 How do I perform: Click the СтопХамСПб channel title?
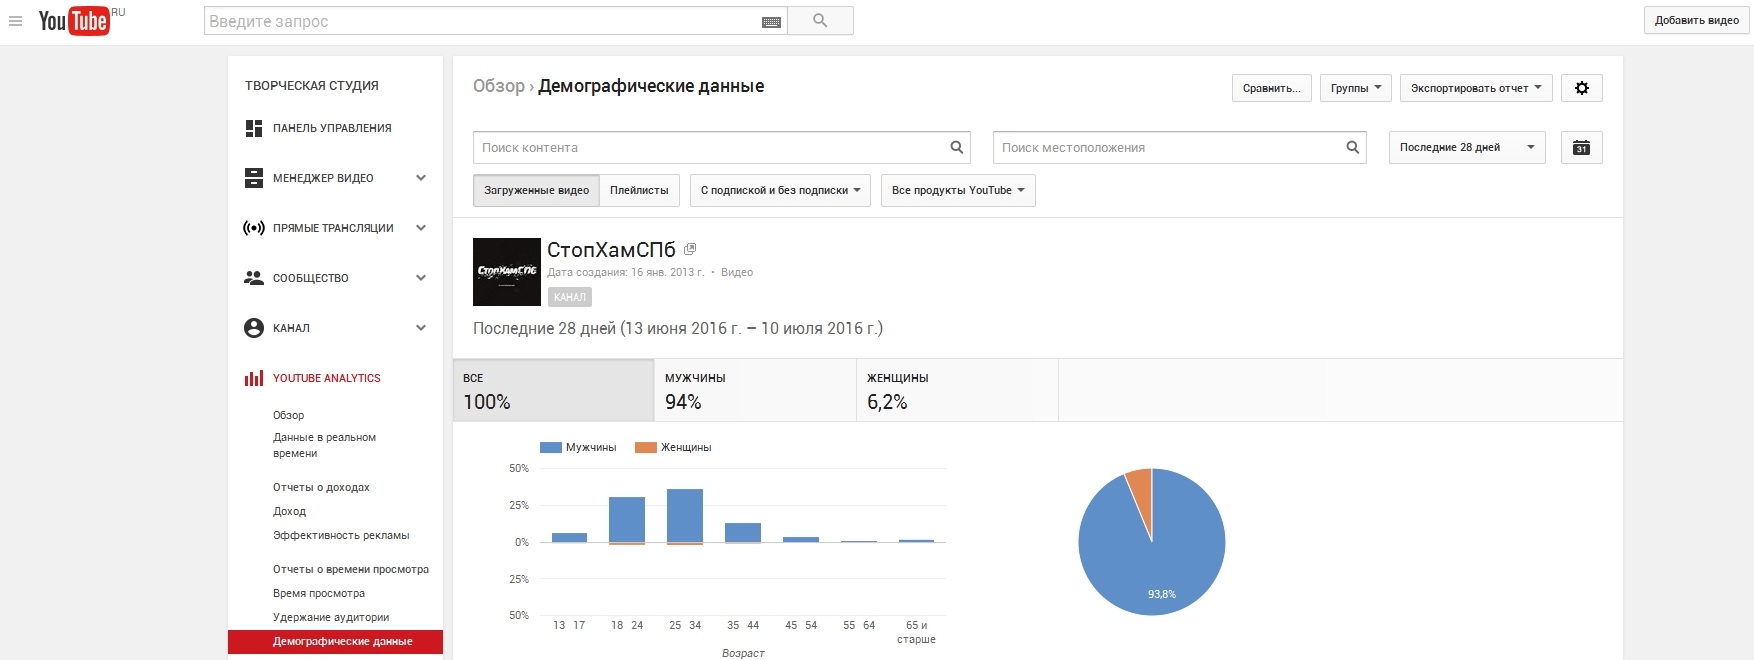point(611,249)
